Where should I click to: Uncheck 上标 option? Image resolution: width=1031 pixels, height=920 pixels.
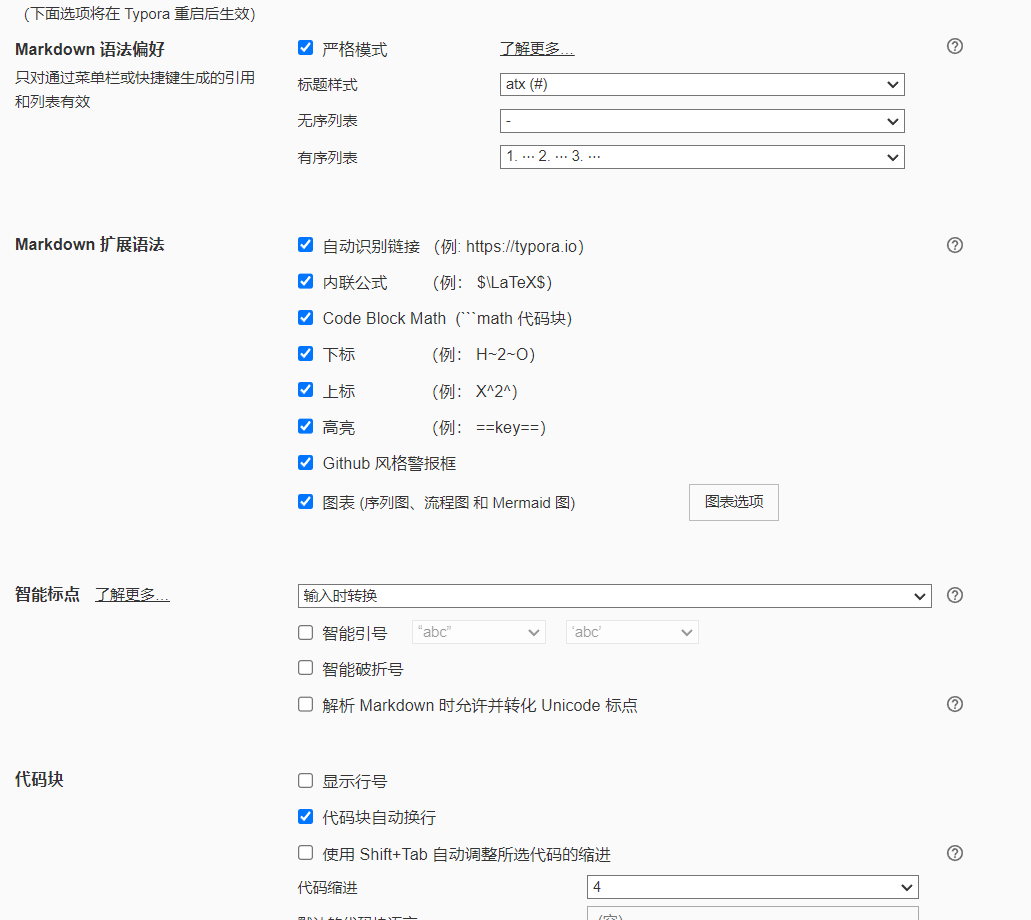point(305,389)
